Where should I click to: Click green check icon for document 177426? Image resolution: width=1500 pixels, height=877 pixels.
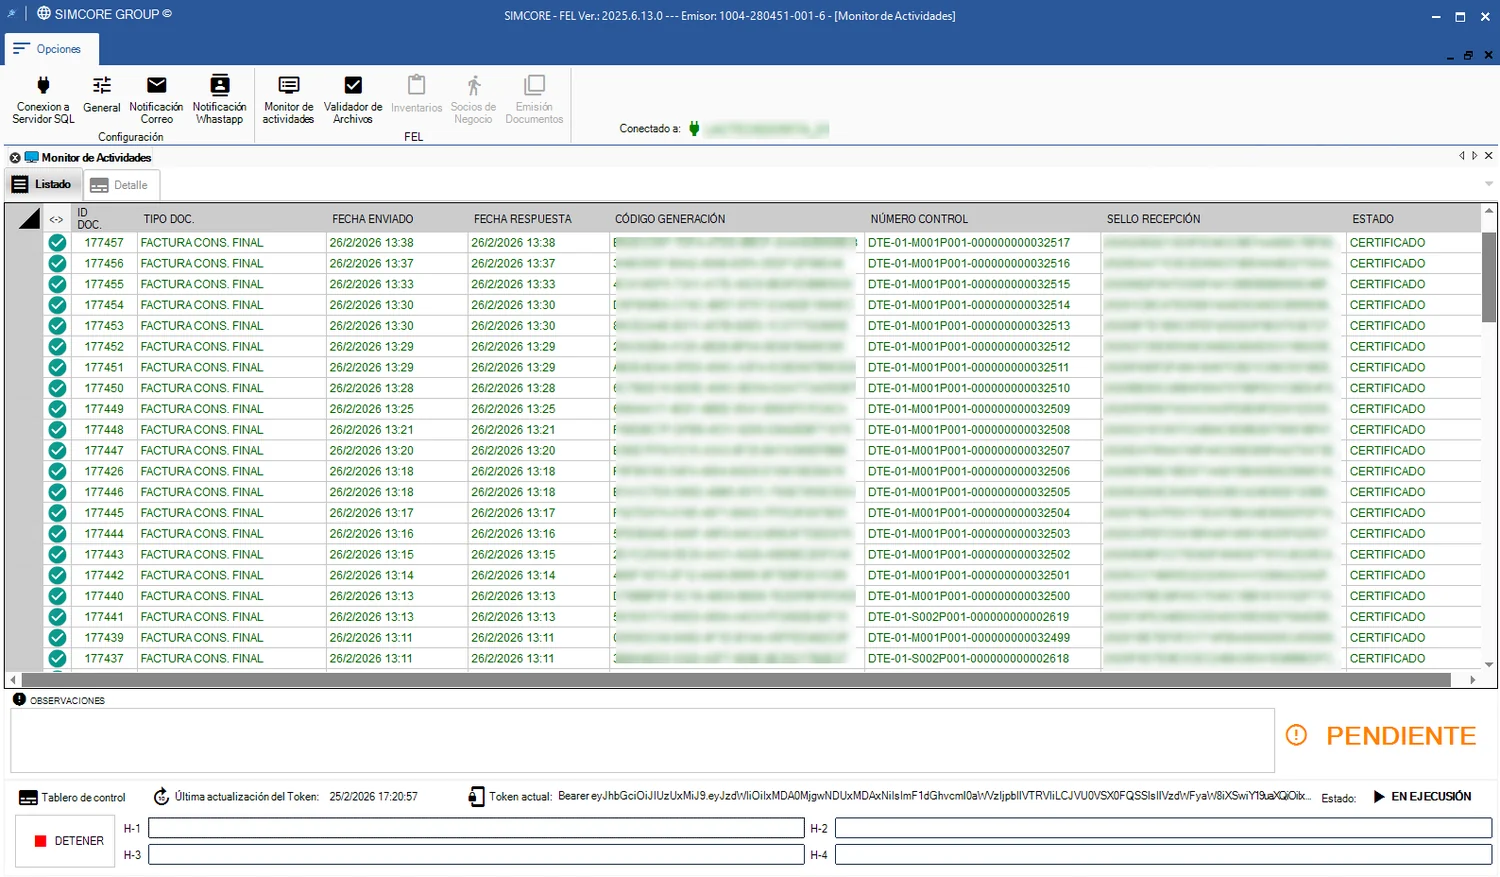pyautogui.click(x=57, y=471)
